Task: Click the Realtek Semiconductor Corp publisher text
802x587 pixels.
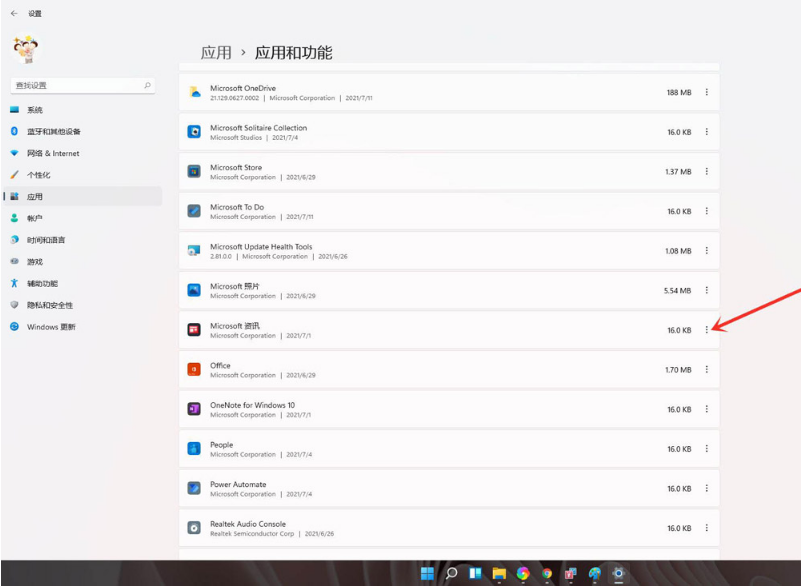Action: pos(252,534)
